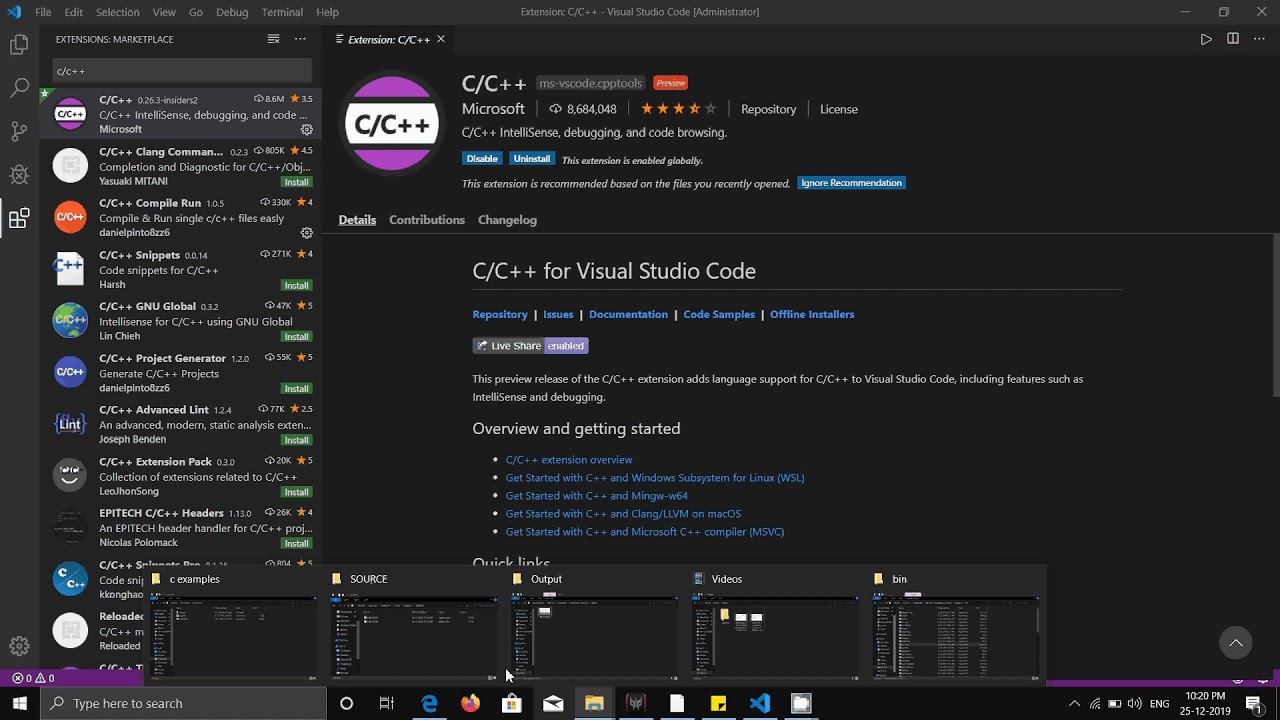Open Microsoft Store from taskbar
The image size is (1280, 720).
click(x=511, y=703)
